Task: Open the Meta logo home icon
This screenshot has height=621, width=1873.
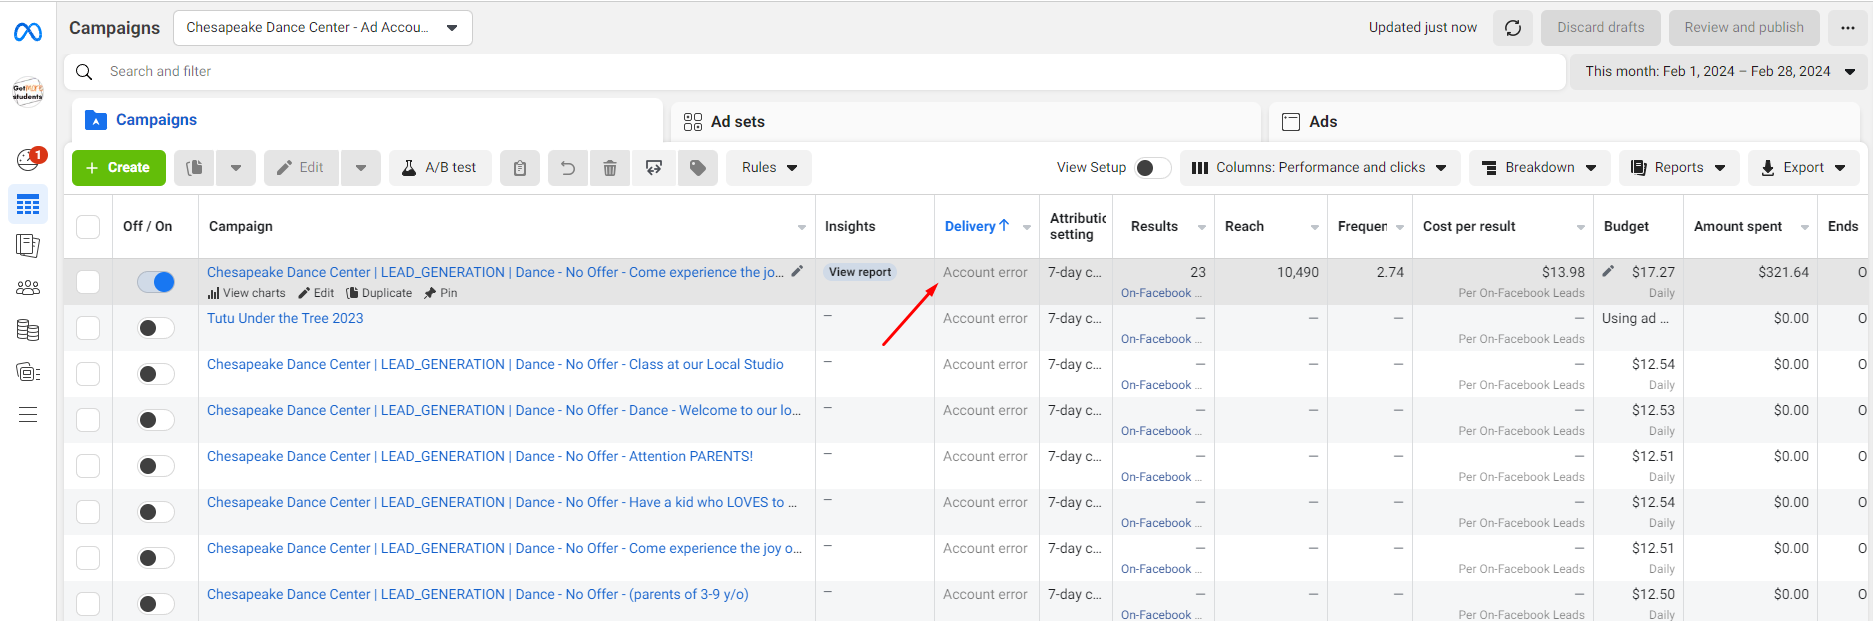Action: [x=28, y=33]
